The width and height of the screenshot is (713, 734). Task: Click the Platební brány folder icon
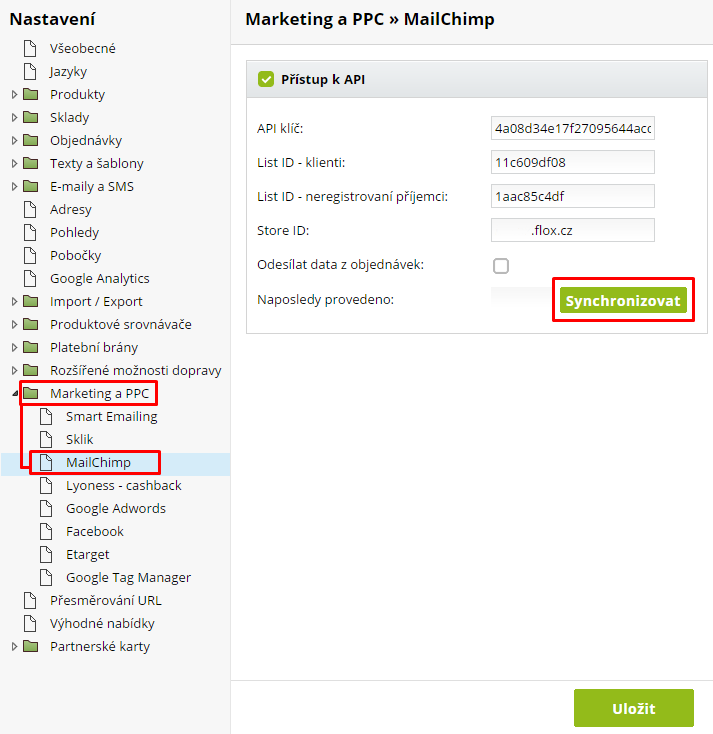point(31,348)
